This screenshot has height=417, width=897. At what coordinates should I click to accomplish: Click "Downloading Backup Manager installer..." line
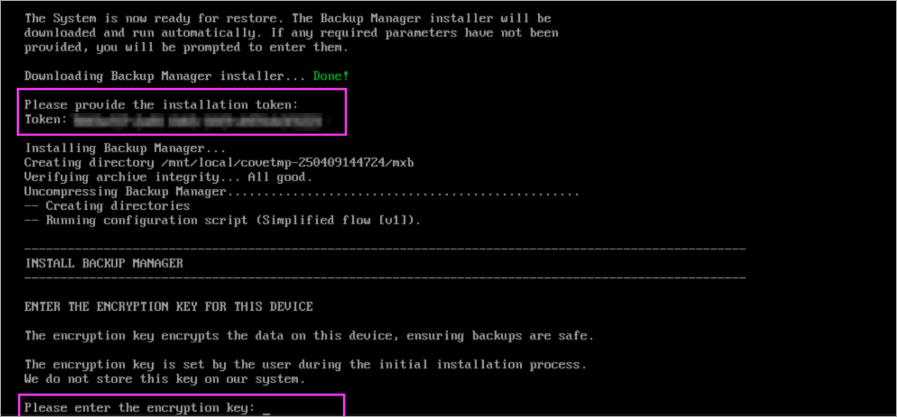[x=164, y=76]
